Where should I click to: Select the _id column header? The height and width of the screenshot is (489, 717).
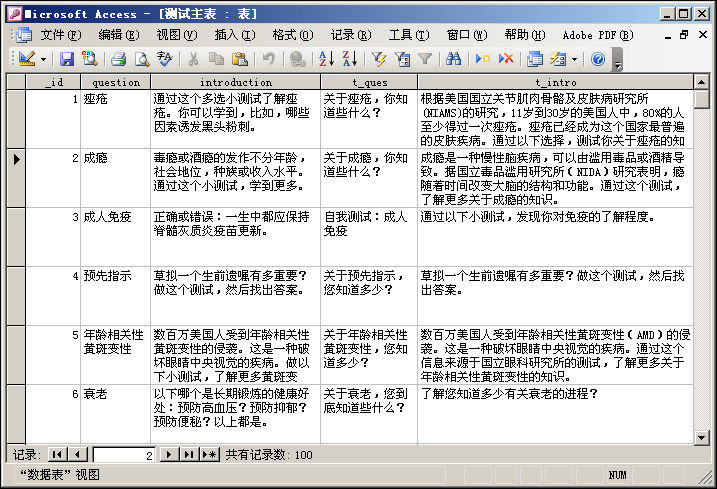tap(53, 82)
